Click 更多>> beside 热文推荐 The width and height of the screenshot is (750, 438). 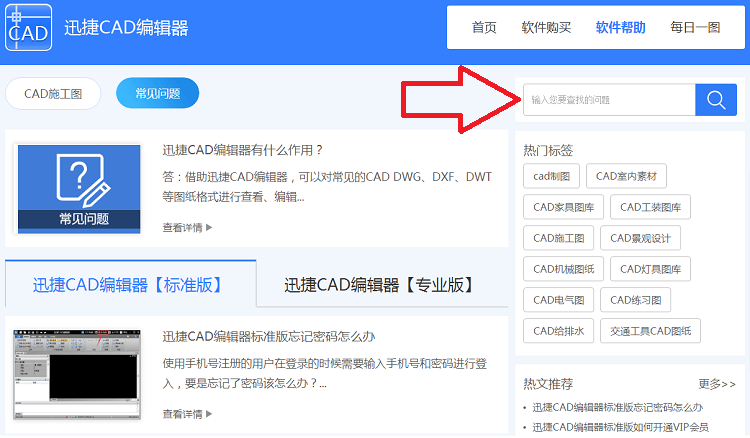[x=717, y=383]
